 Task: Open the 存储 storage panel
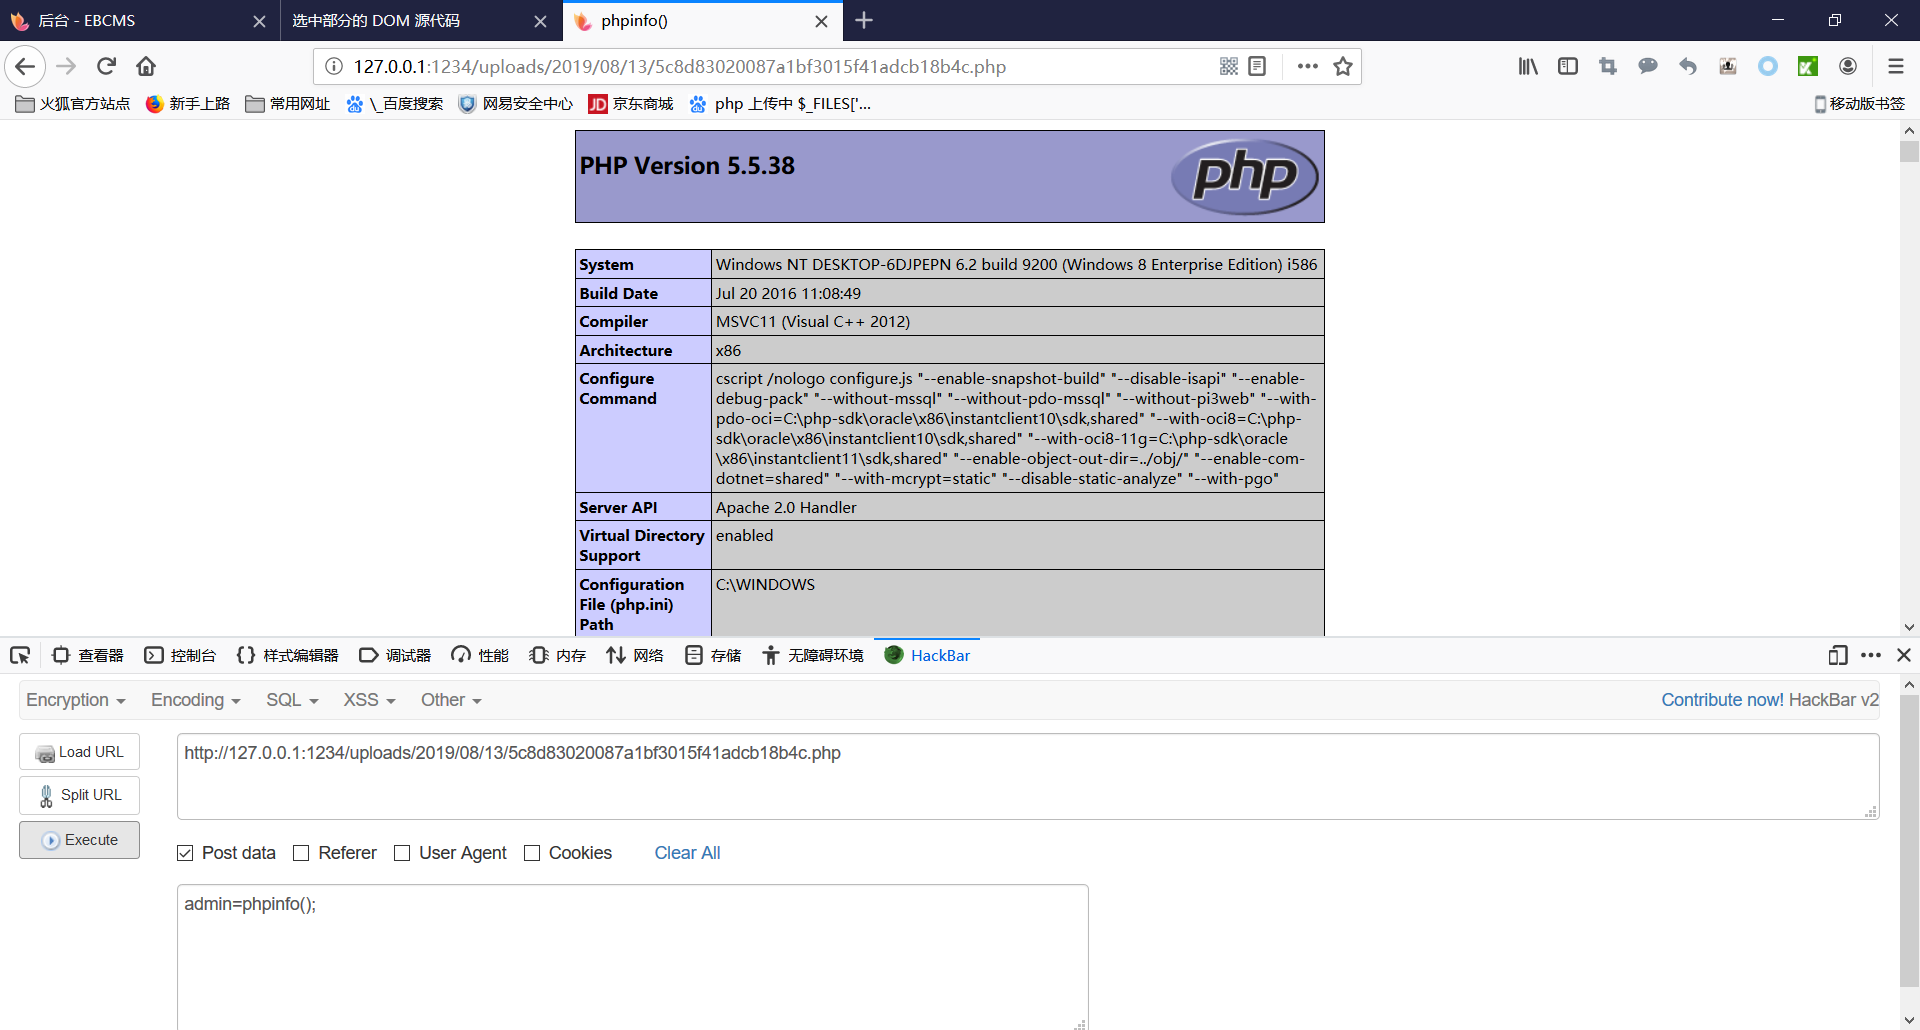pyautogui.click(x=713, y=655)
